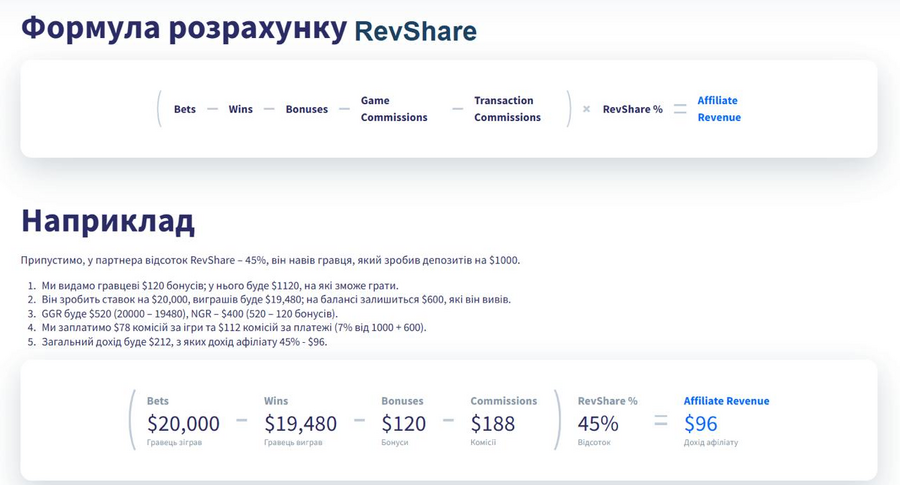Click the 'Гравець виграв' caption
Screen dimensions: 900x485
293,443
